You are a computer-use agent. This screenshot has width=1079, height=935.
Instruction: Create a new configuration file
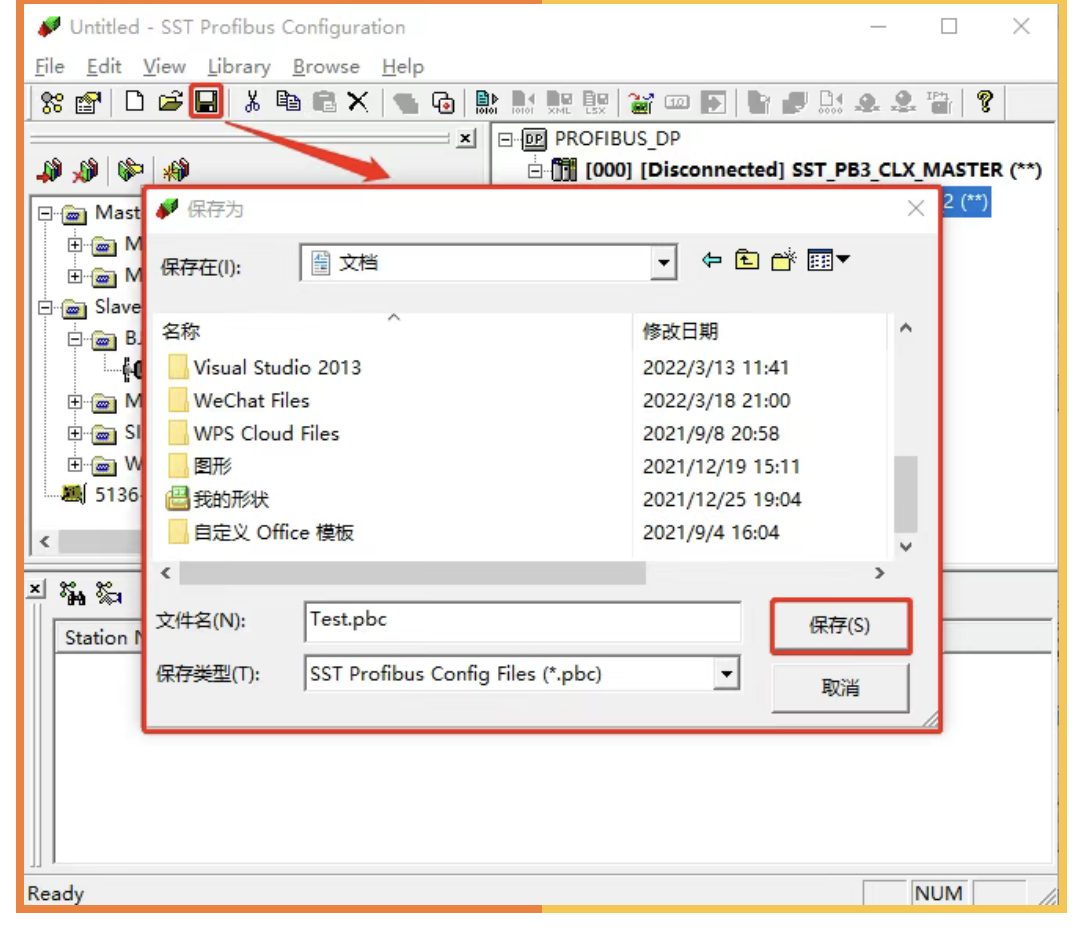pos(135,101)
